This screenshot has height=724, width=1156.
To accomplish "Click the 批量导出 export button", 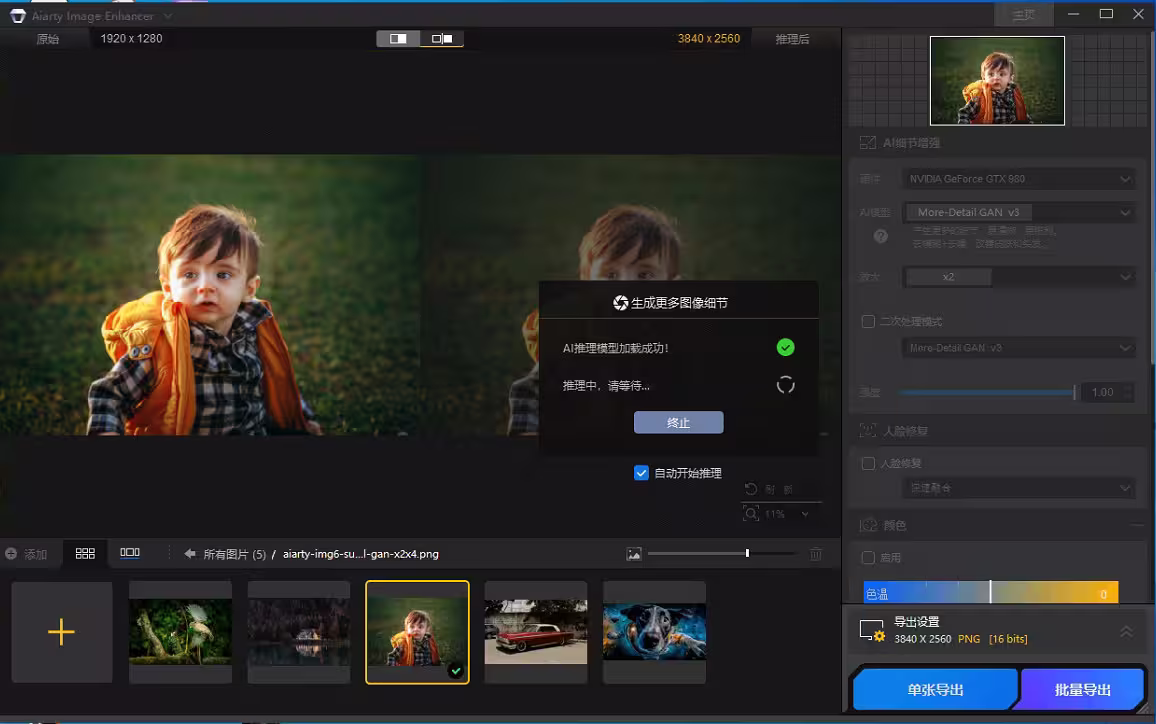I will click(x=1082, y=689).
